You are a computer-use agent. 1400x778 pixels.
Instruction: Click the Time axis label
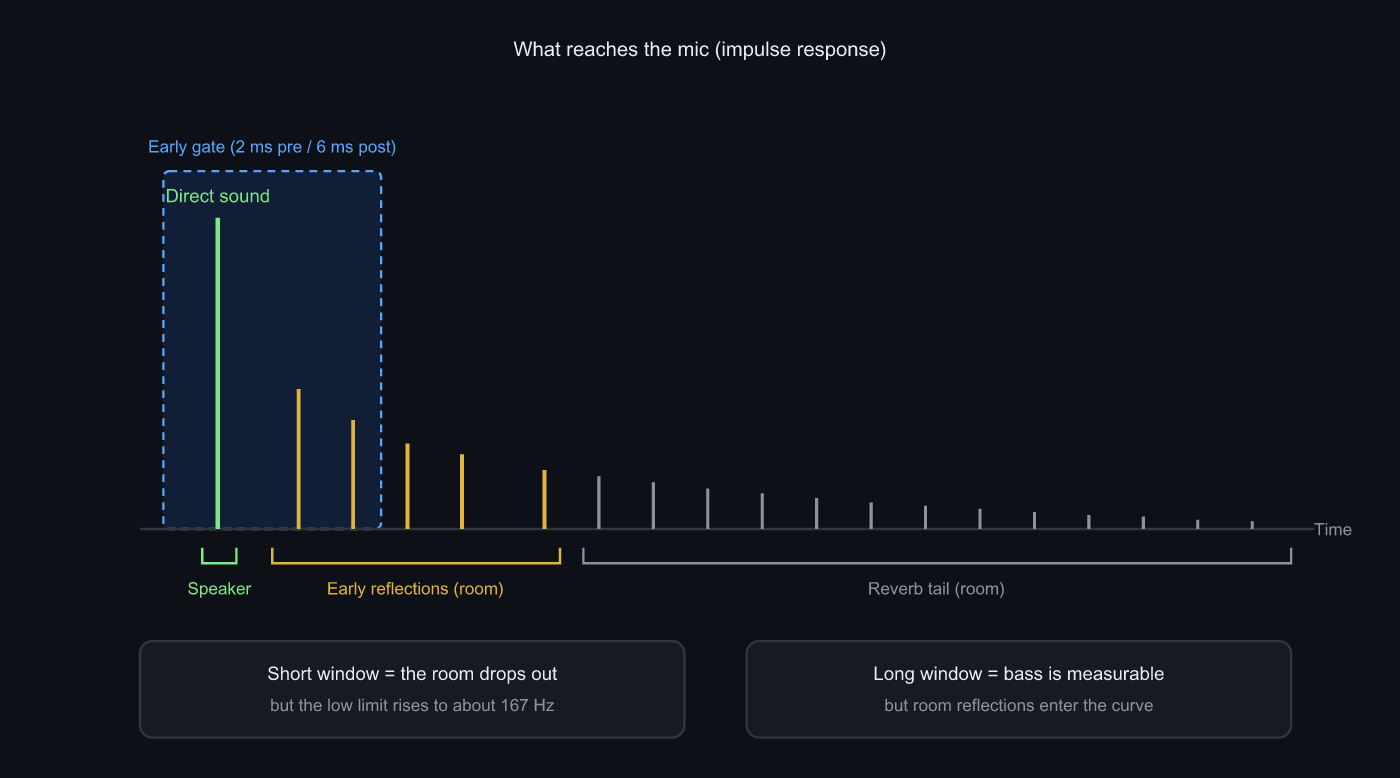point(1333,530)
